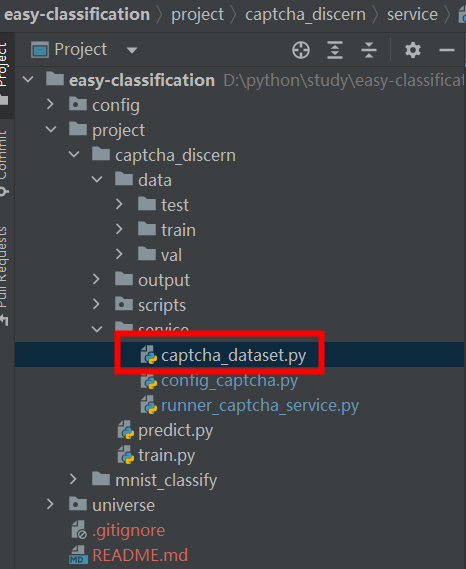Hide the Project tool window with minus icon

[447, 50]
